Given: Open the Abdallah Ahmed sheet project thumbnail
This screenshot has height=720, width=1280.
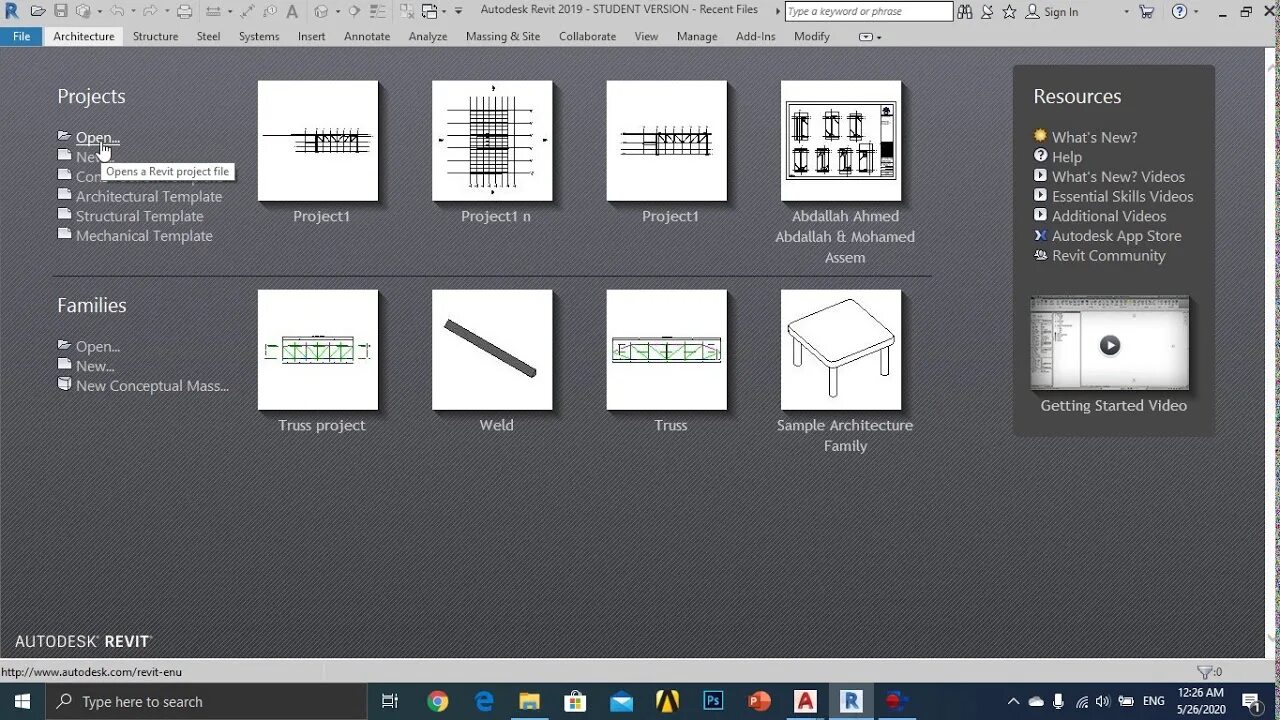Looking at the screenshot, I should (x=841, y=141).
